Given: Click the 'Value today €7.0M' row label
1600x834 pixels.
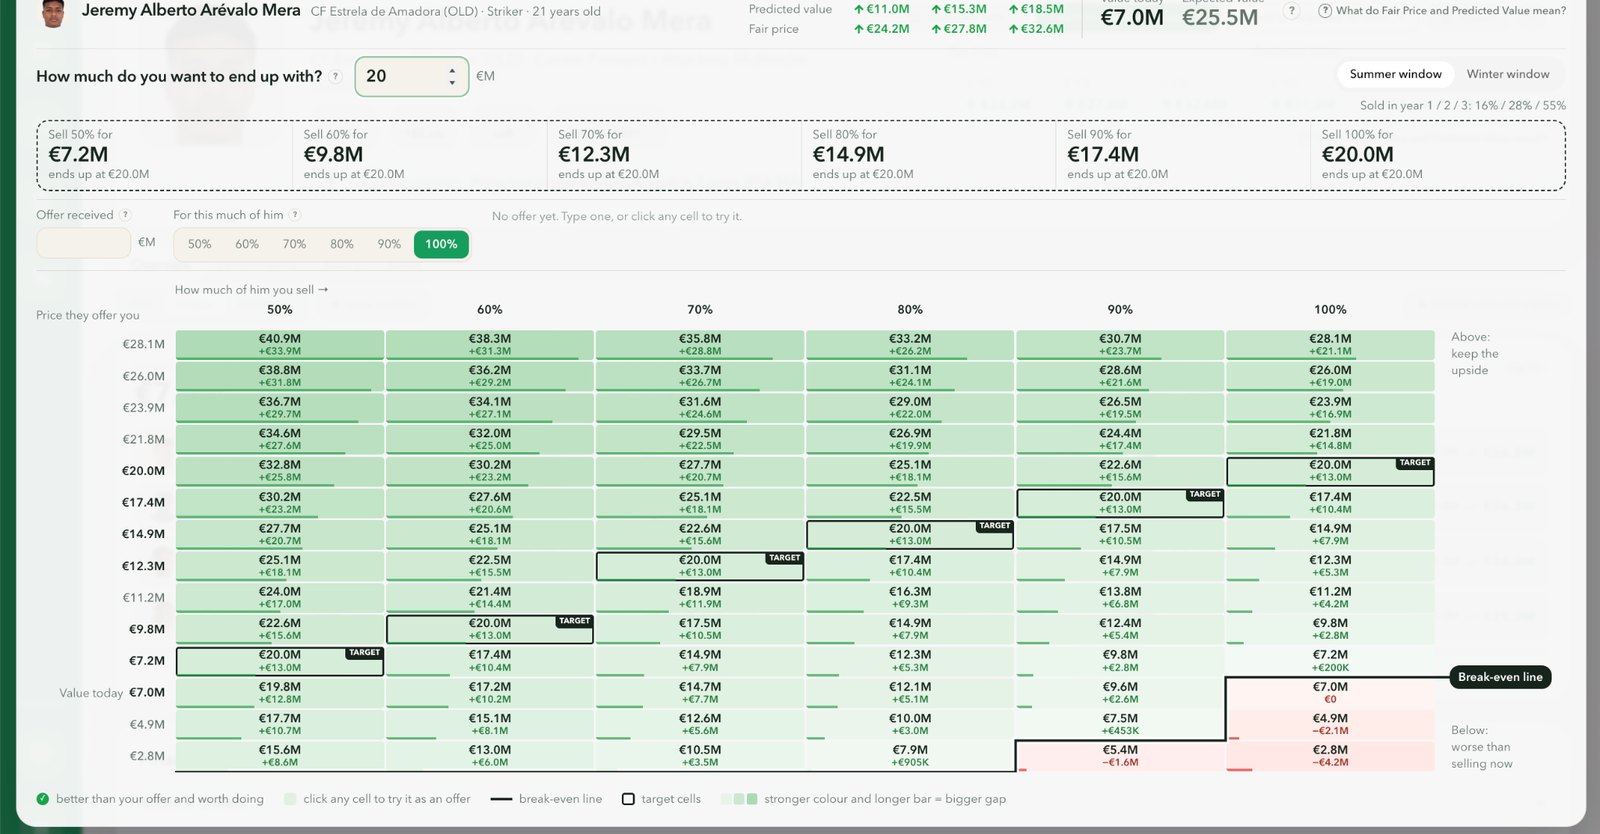Looking at the screenshot, I should [112, 693].
